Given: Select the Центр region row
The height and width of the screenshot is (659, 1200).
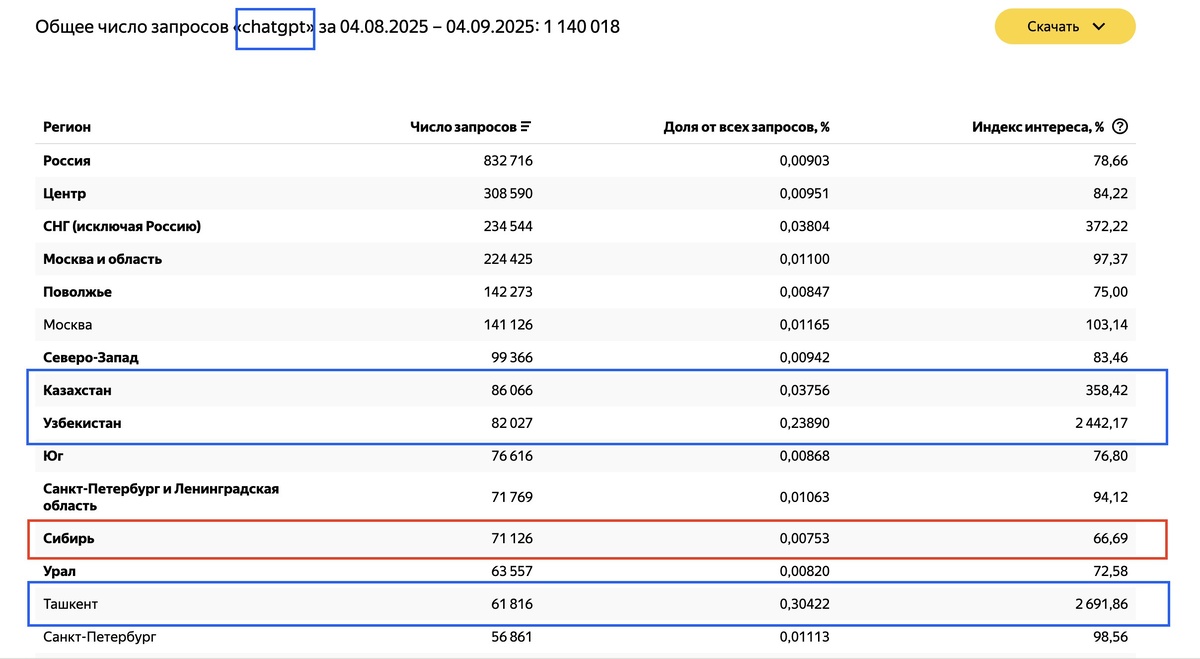Looking at the screenshot, I should coord(585,193).
